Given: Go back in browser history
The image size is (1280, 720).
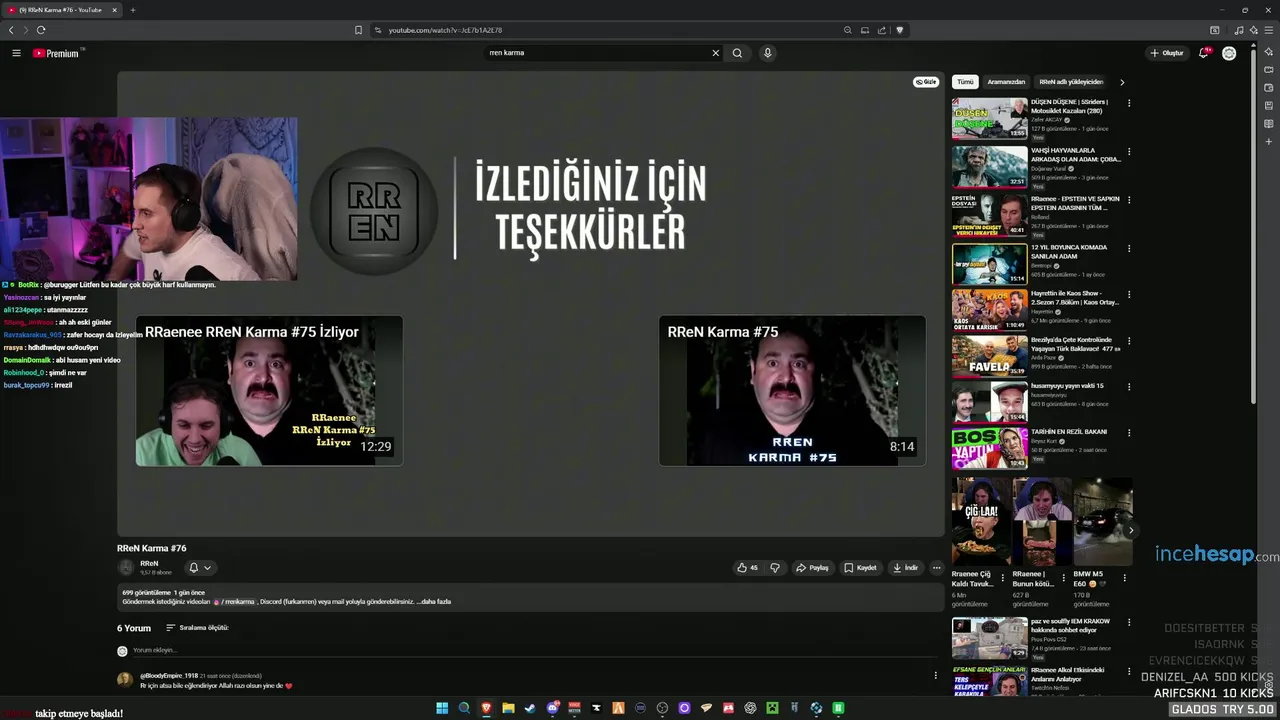Looking at the screenshot, I should click(x=11, y=30).
